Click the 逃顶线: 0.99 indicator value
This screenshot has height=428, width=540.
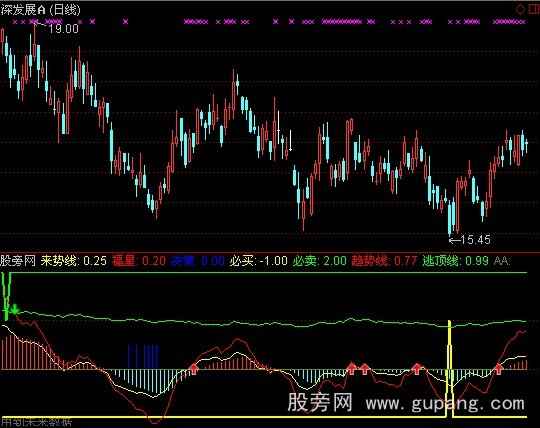455,261
